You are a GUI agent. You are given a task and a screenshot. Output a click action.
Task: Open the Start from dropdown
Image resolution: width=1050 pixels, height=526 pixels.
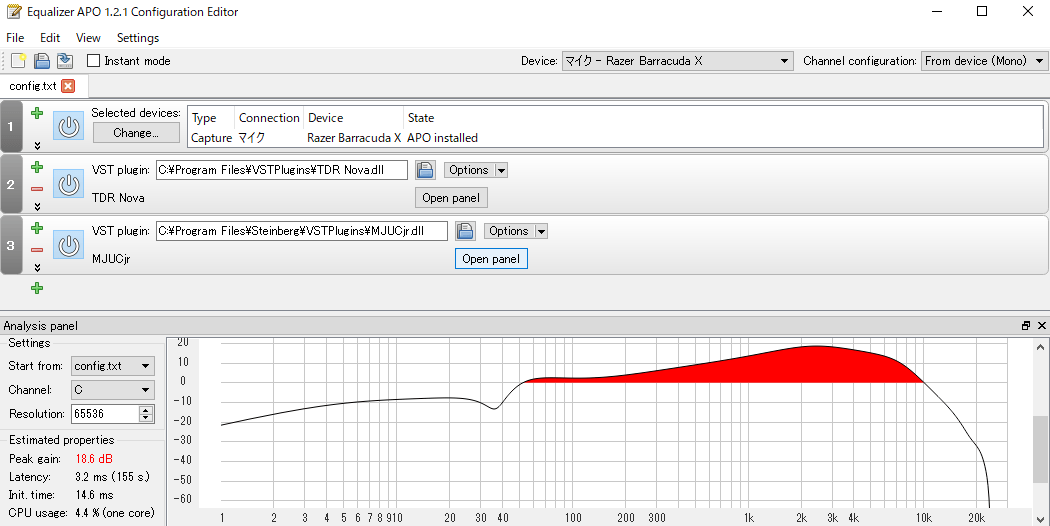[x=112, y=366]
